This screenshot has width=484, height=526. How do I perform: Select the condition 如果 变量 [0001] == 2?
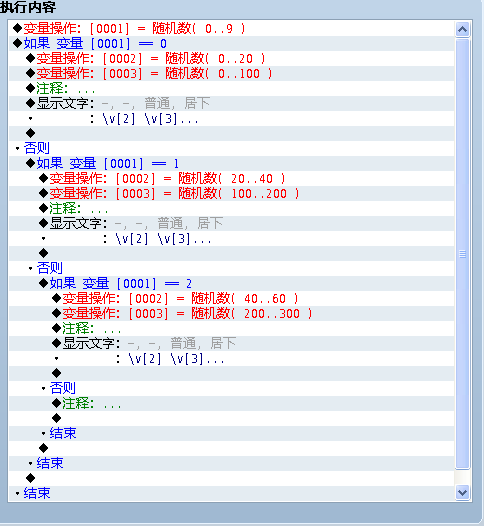click(231, 284)
